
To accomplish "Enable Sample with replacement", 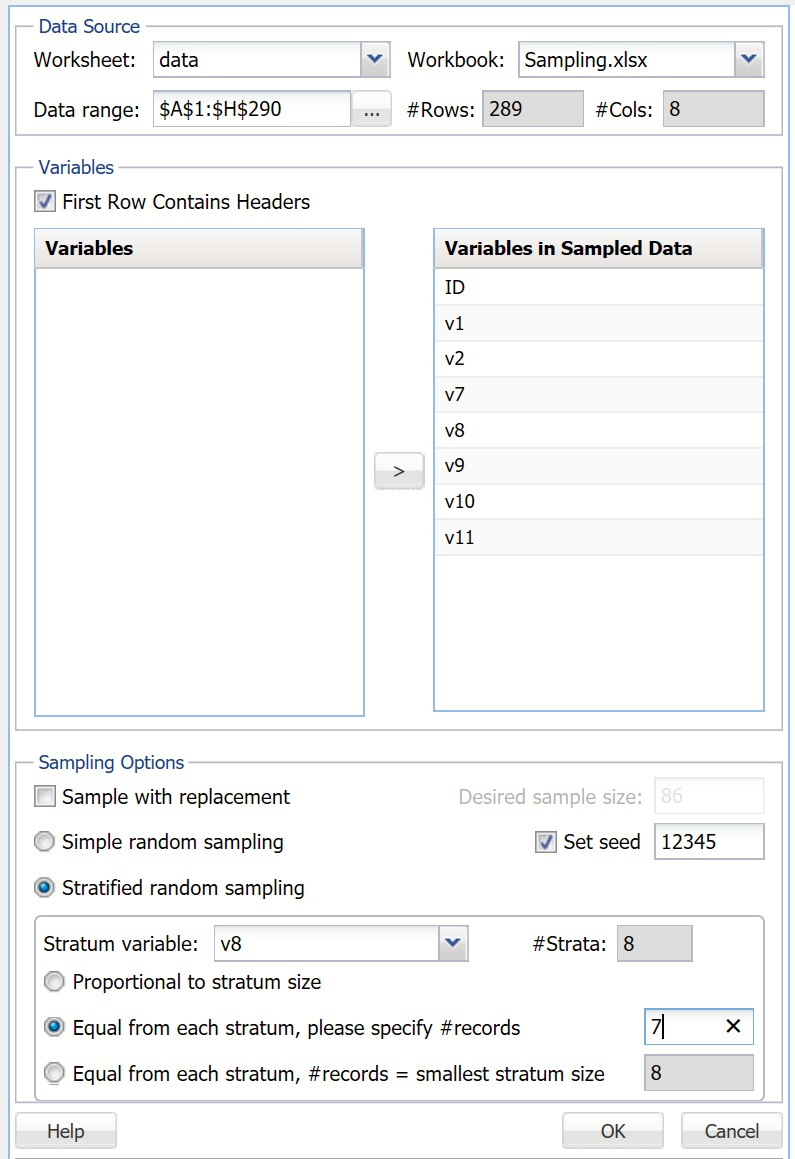I will coord(44,796).
